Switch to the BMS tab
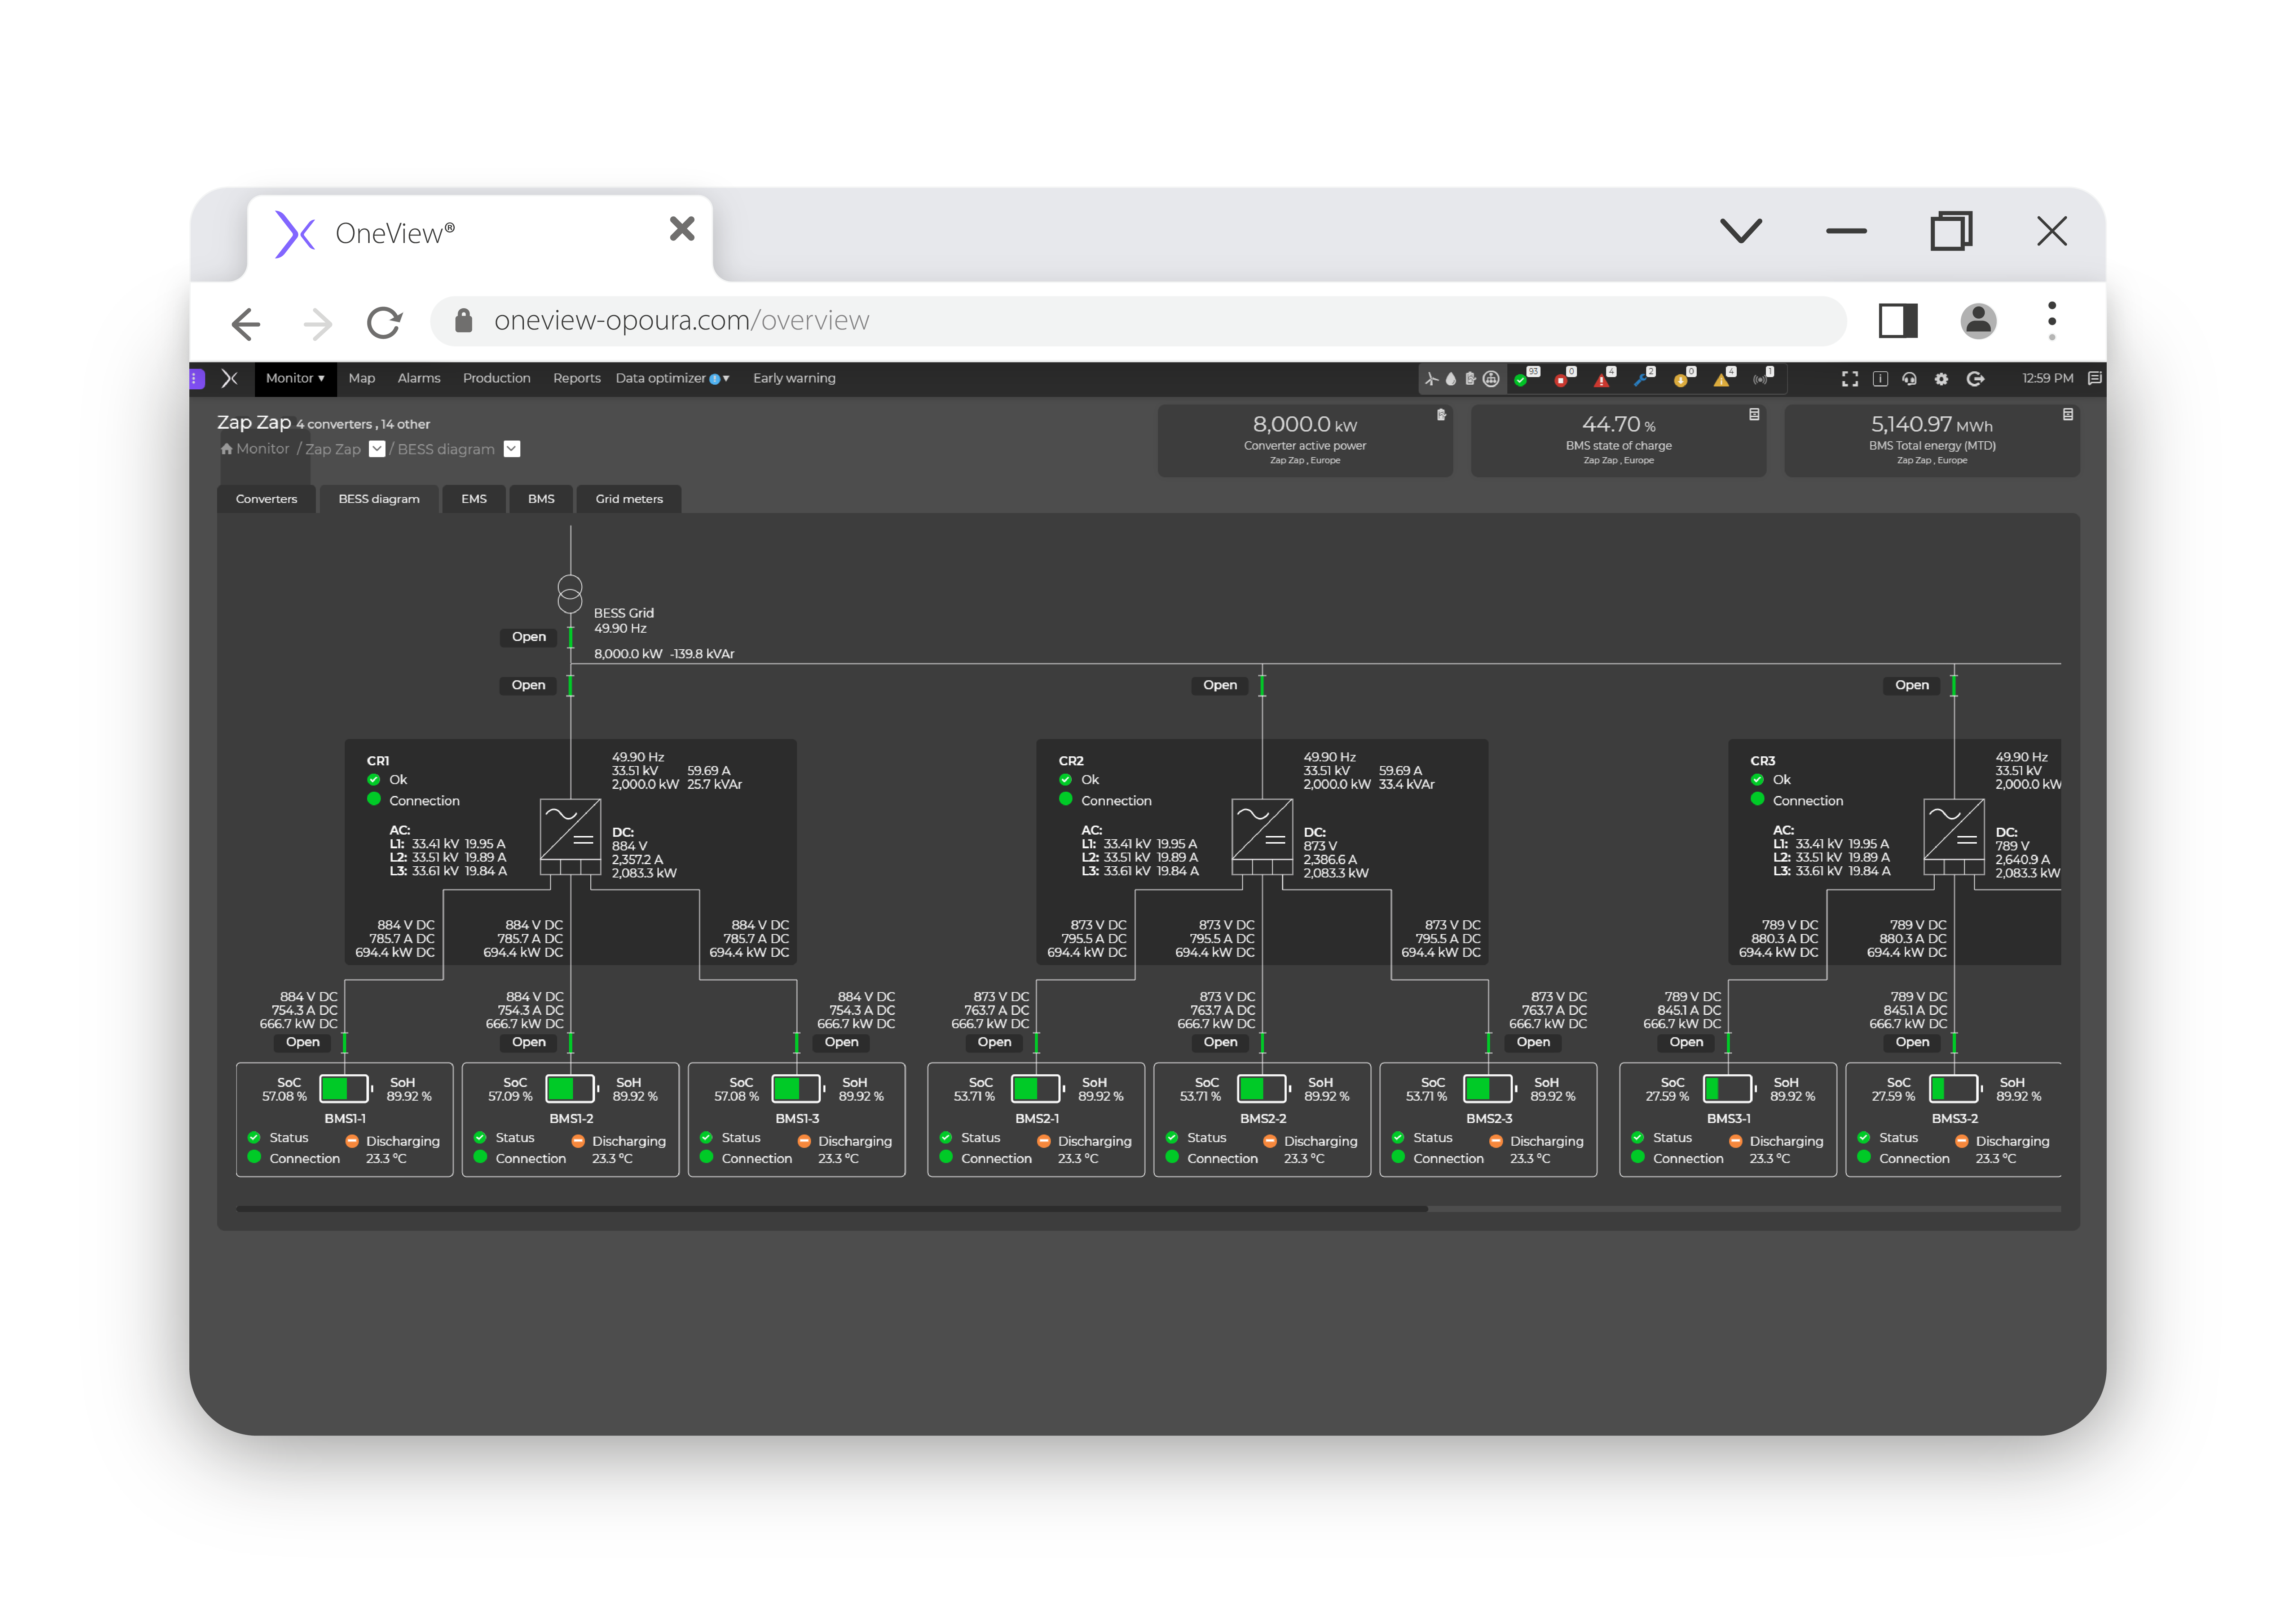This screenshot has width=2296, height=1623. pyautogui.click(x=541, y=499)
